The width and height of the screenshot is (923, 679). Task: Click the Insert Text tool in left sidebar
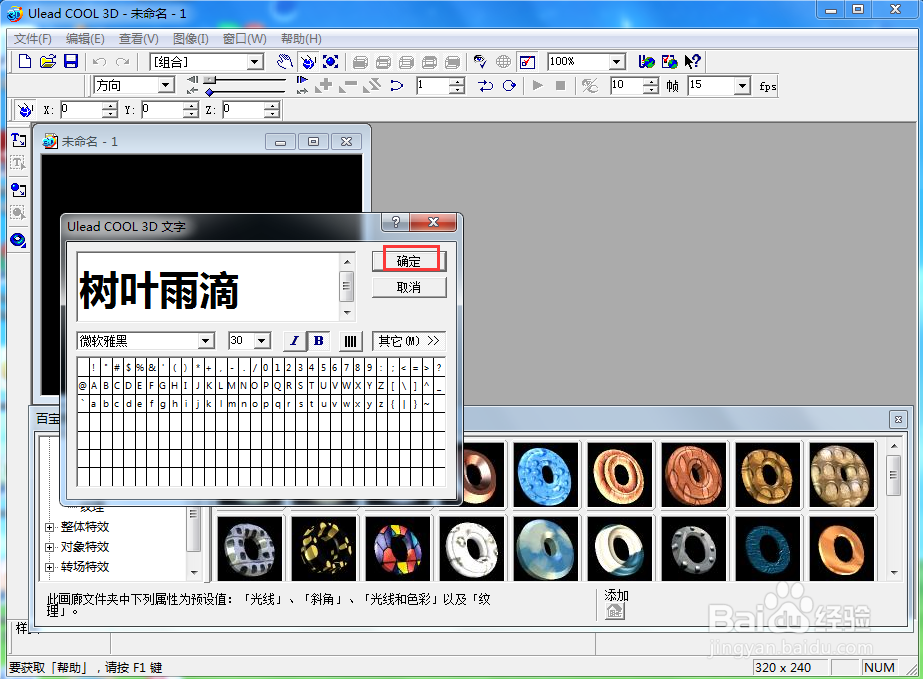click(x=18, y=140)
